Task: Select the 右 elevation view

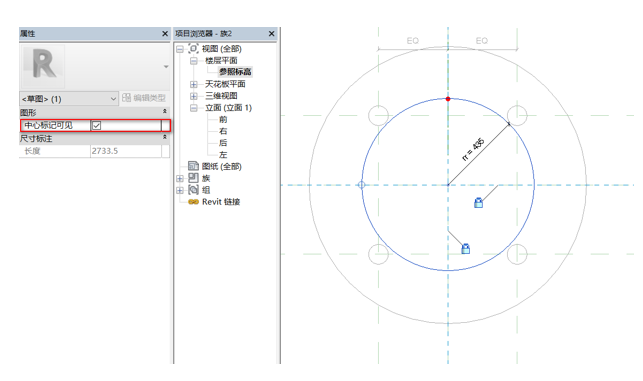Action: [x=223, y=131]
